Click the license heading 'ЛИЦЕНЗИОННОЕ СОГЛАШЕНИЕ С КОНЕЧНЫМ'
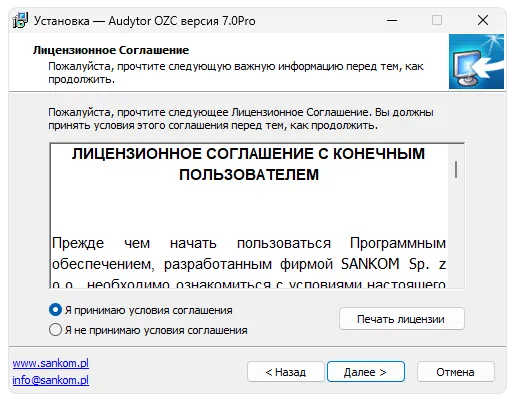514x399 pixels. (x=248, y=154)
